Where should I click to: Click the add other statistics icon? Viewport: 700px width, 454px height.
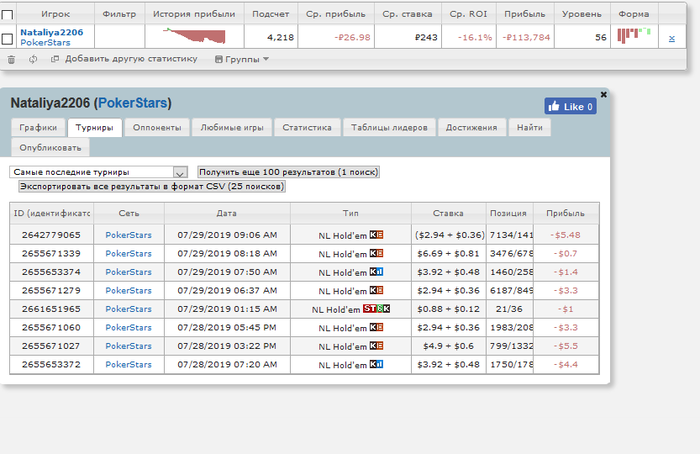[x=55, y=59]
